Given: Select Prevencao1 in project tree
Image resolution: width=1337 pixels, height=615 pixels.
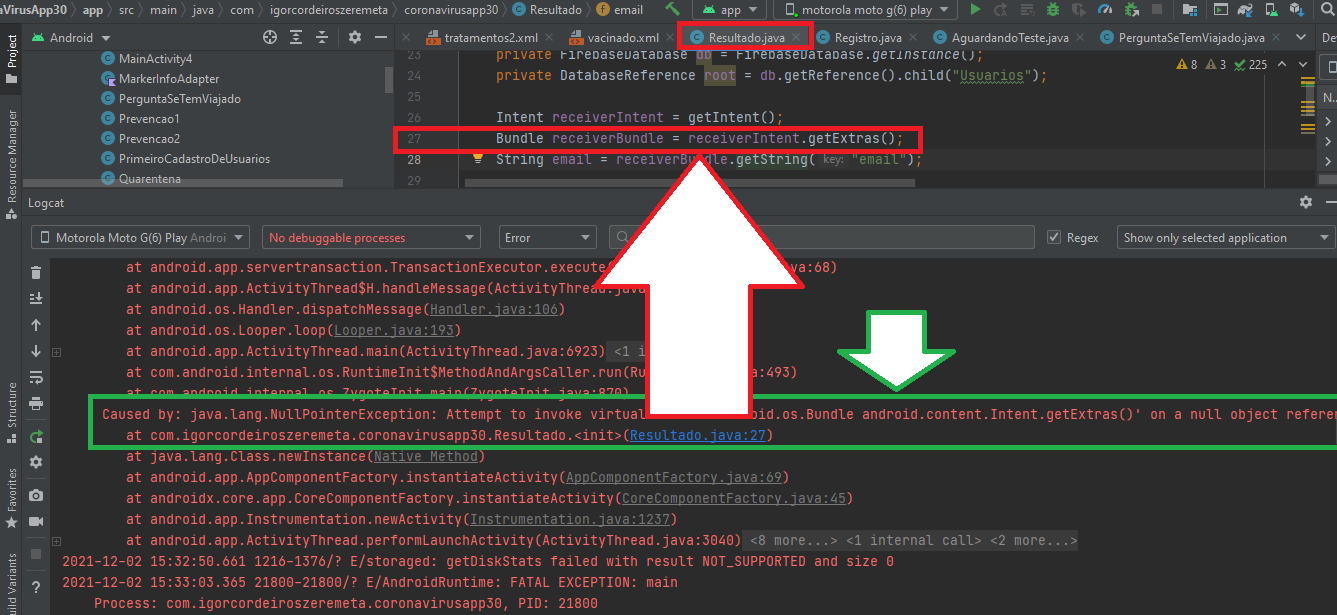Looking at the screenshot, I should pos(149,118).
